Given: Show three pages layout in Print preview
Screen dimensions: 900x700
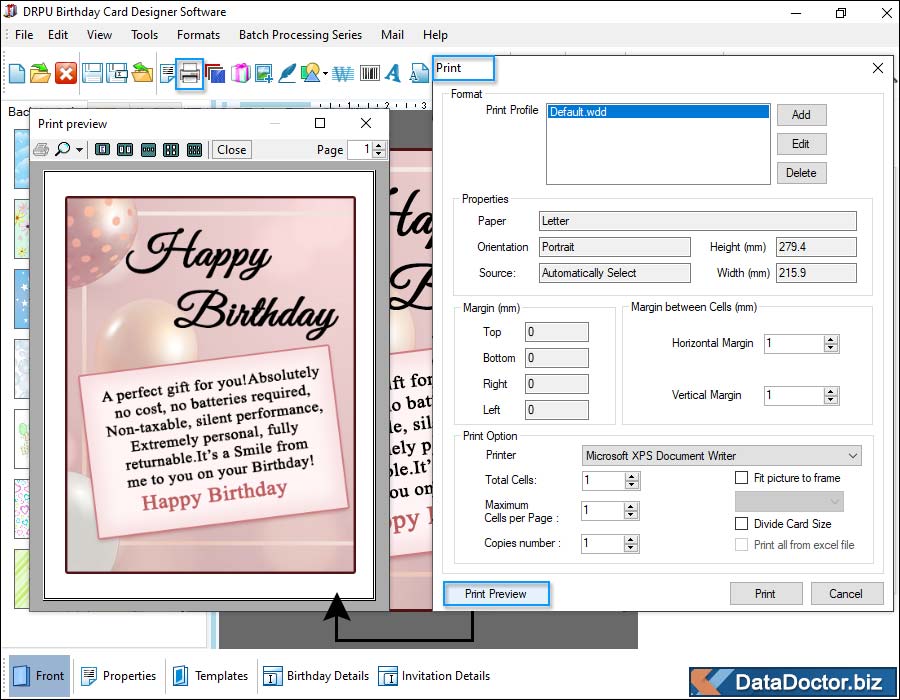Looking at the screenshot, I should [x=149, y=150].
